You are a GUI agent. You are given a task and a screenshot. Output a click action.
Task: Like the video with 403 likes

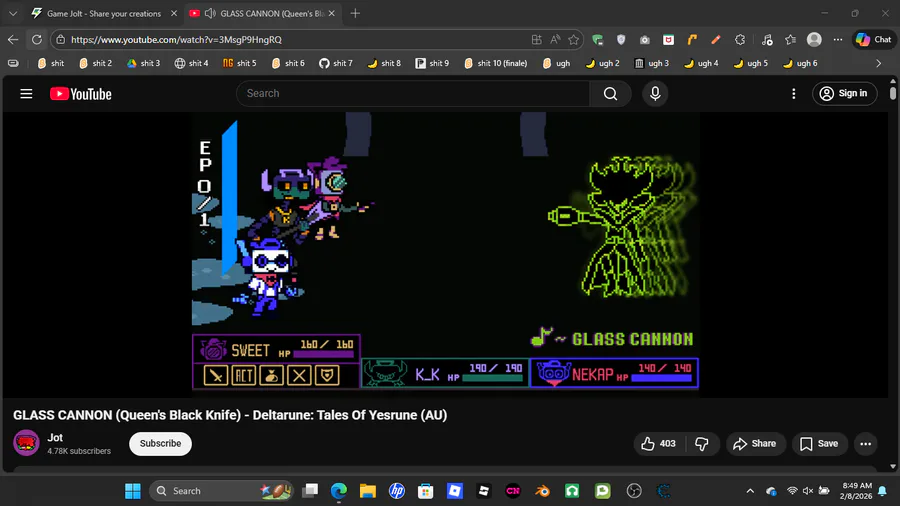pyautogui.click(x=659, y=443)
